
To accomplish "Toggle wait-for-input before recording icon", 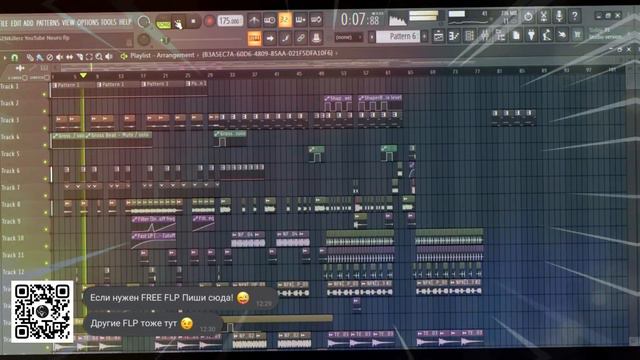I will pyautogui.click(x=269, y=20).
